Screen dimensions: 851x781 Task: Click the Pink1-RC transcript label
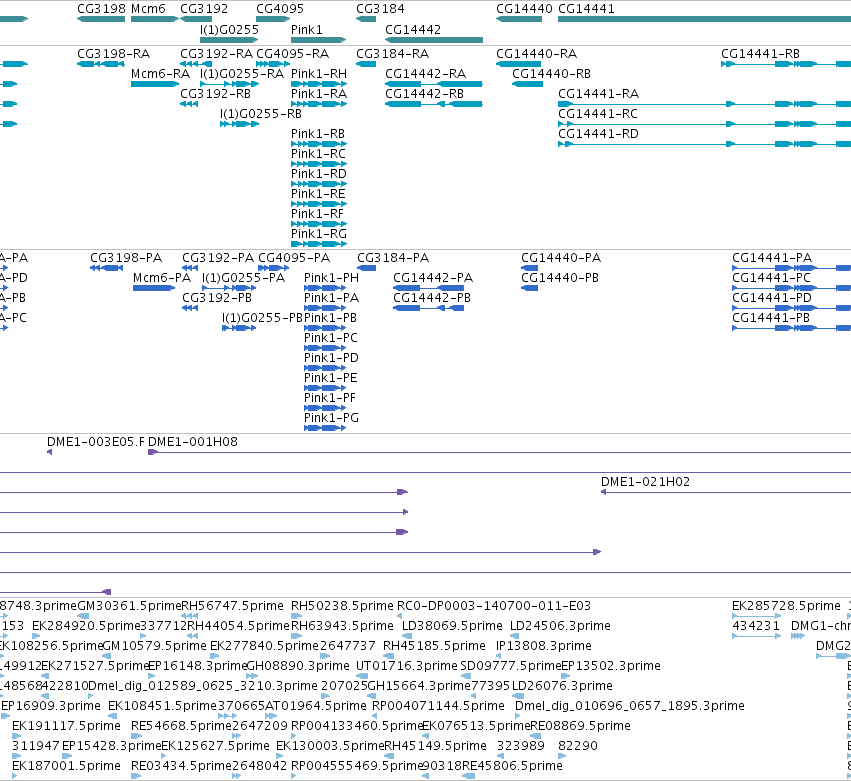(318, 154)
